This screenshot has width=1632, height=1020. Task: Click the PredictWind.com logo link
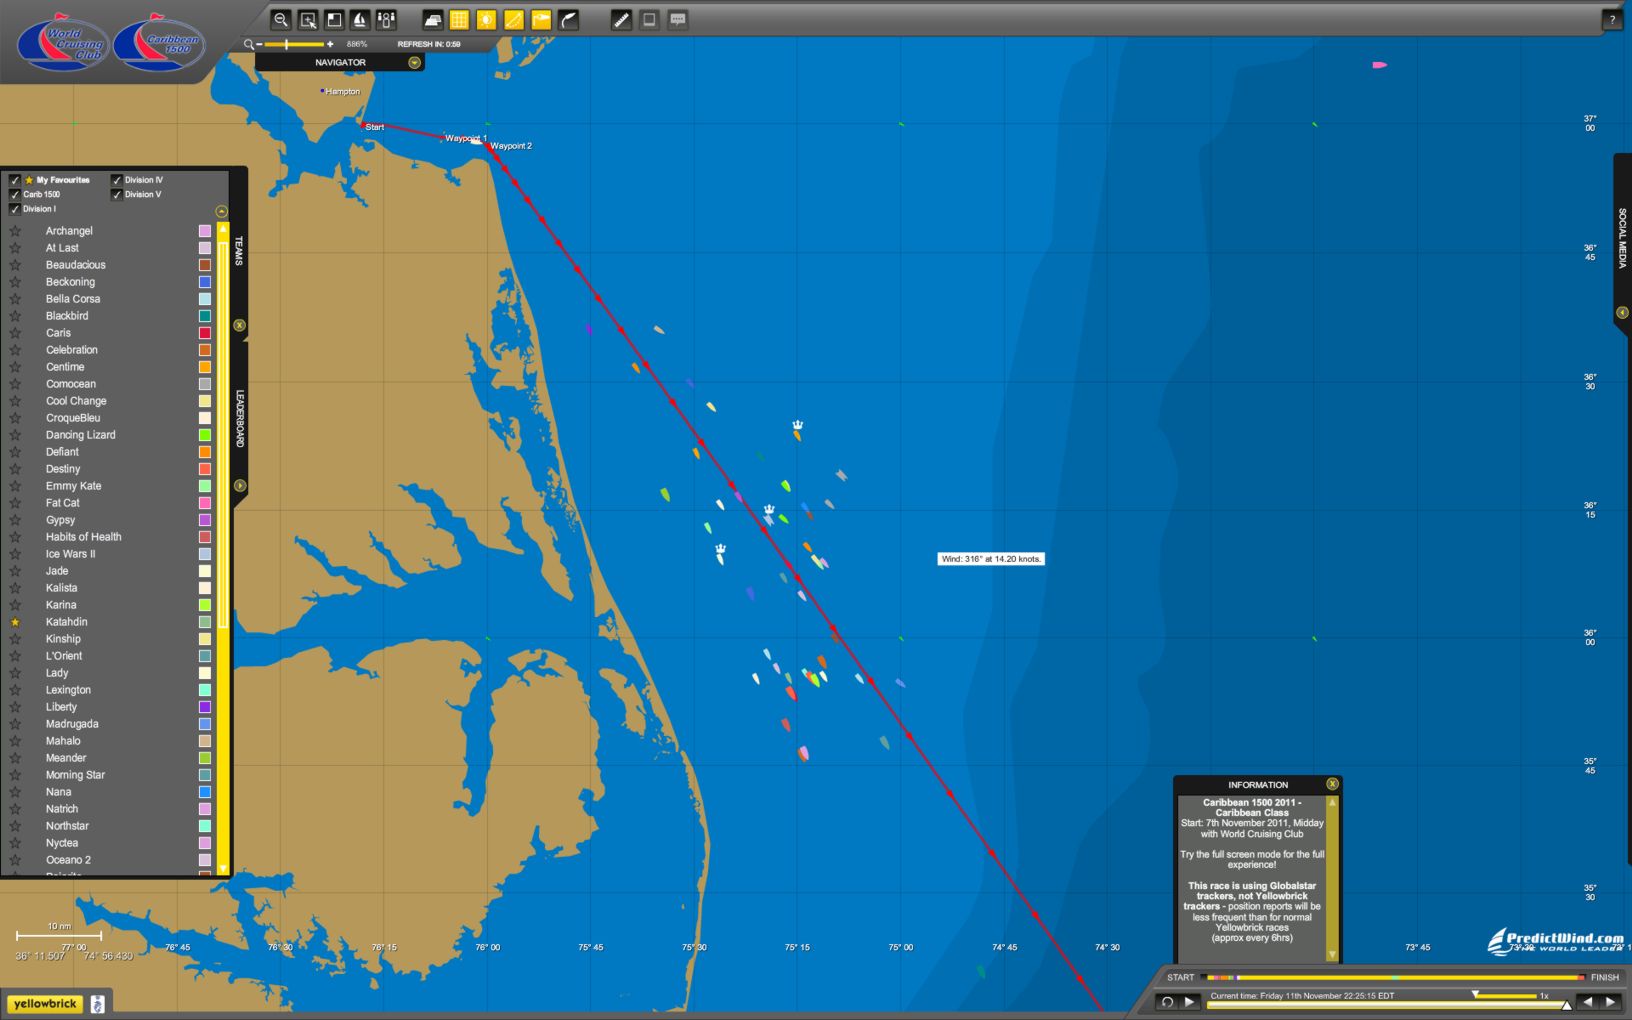(x=1555, y=942)
